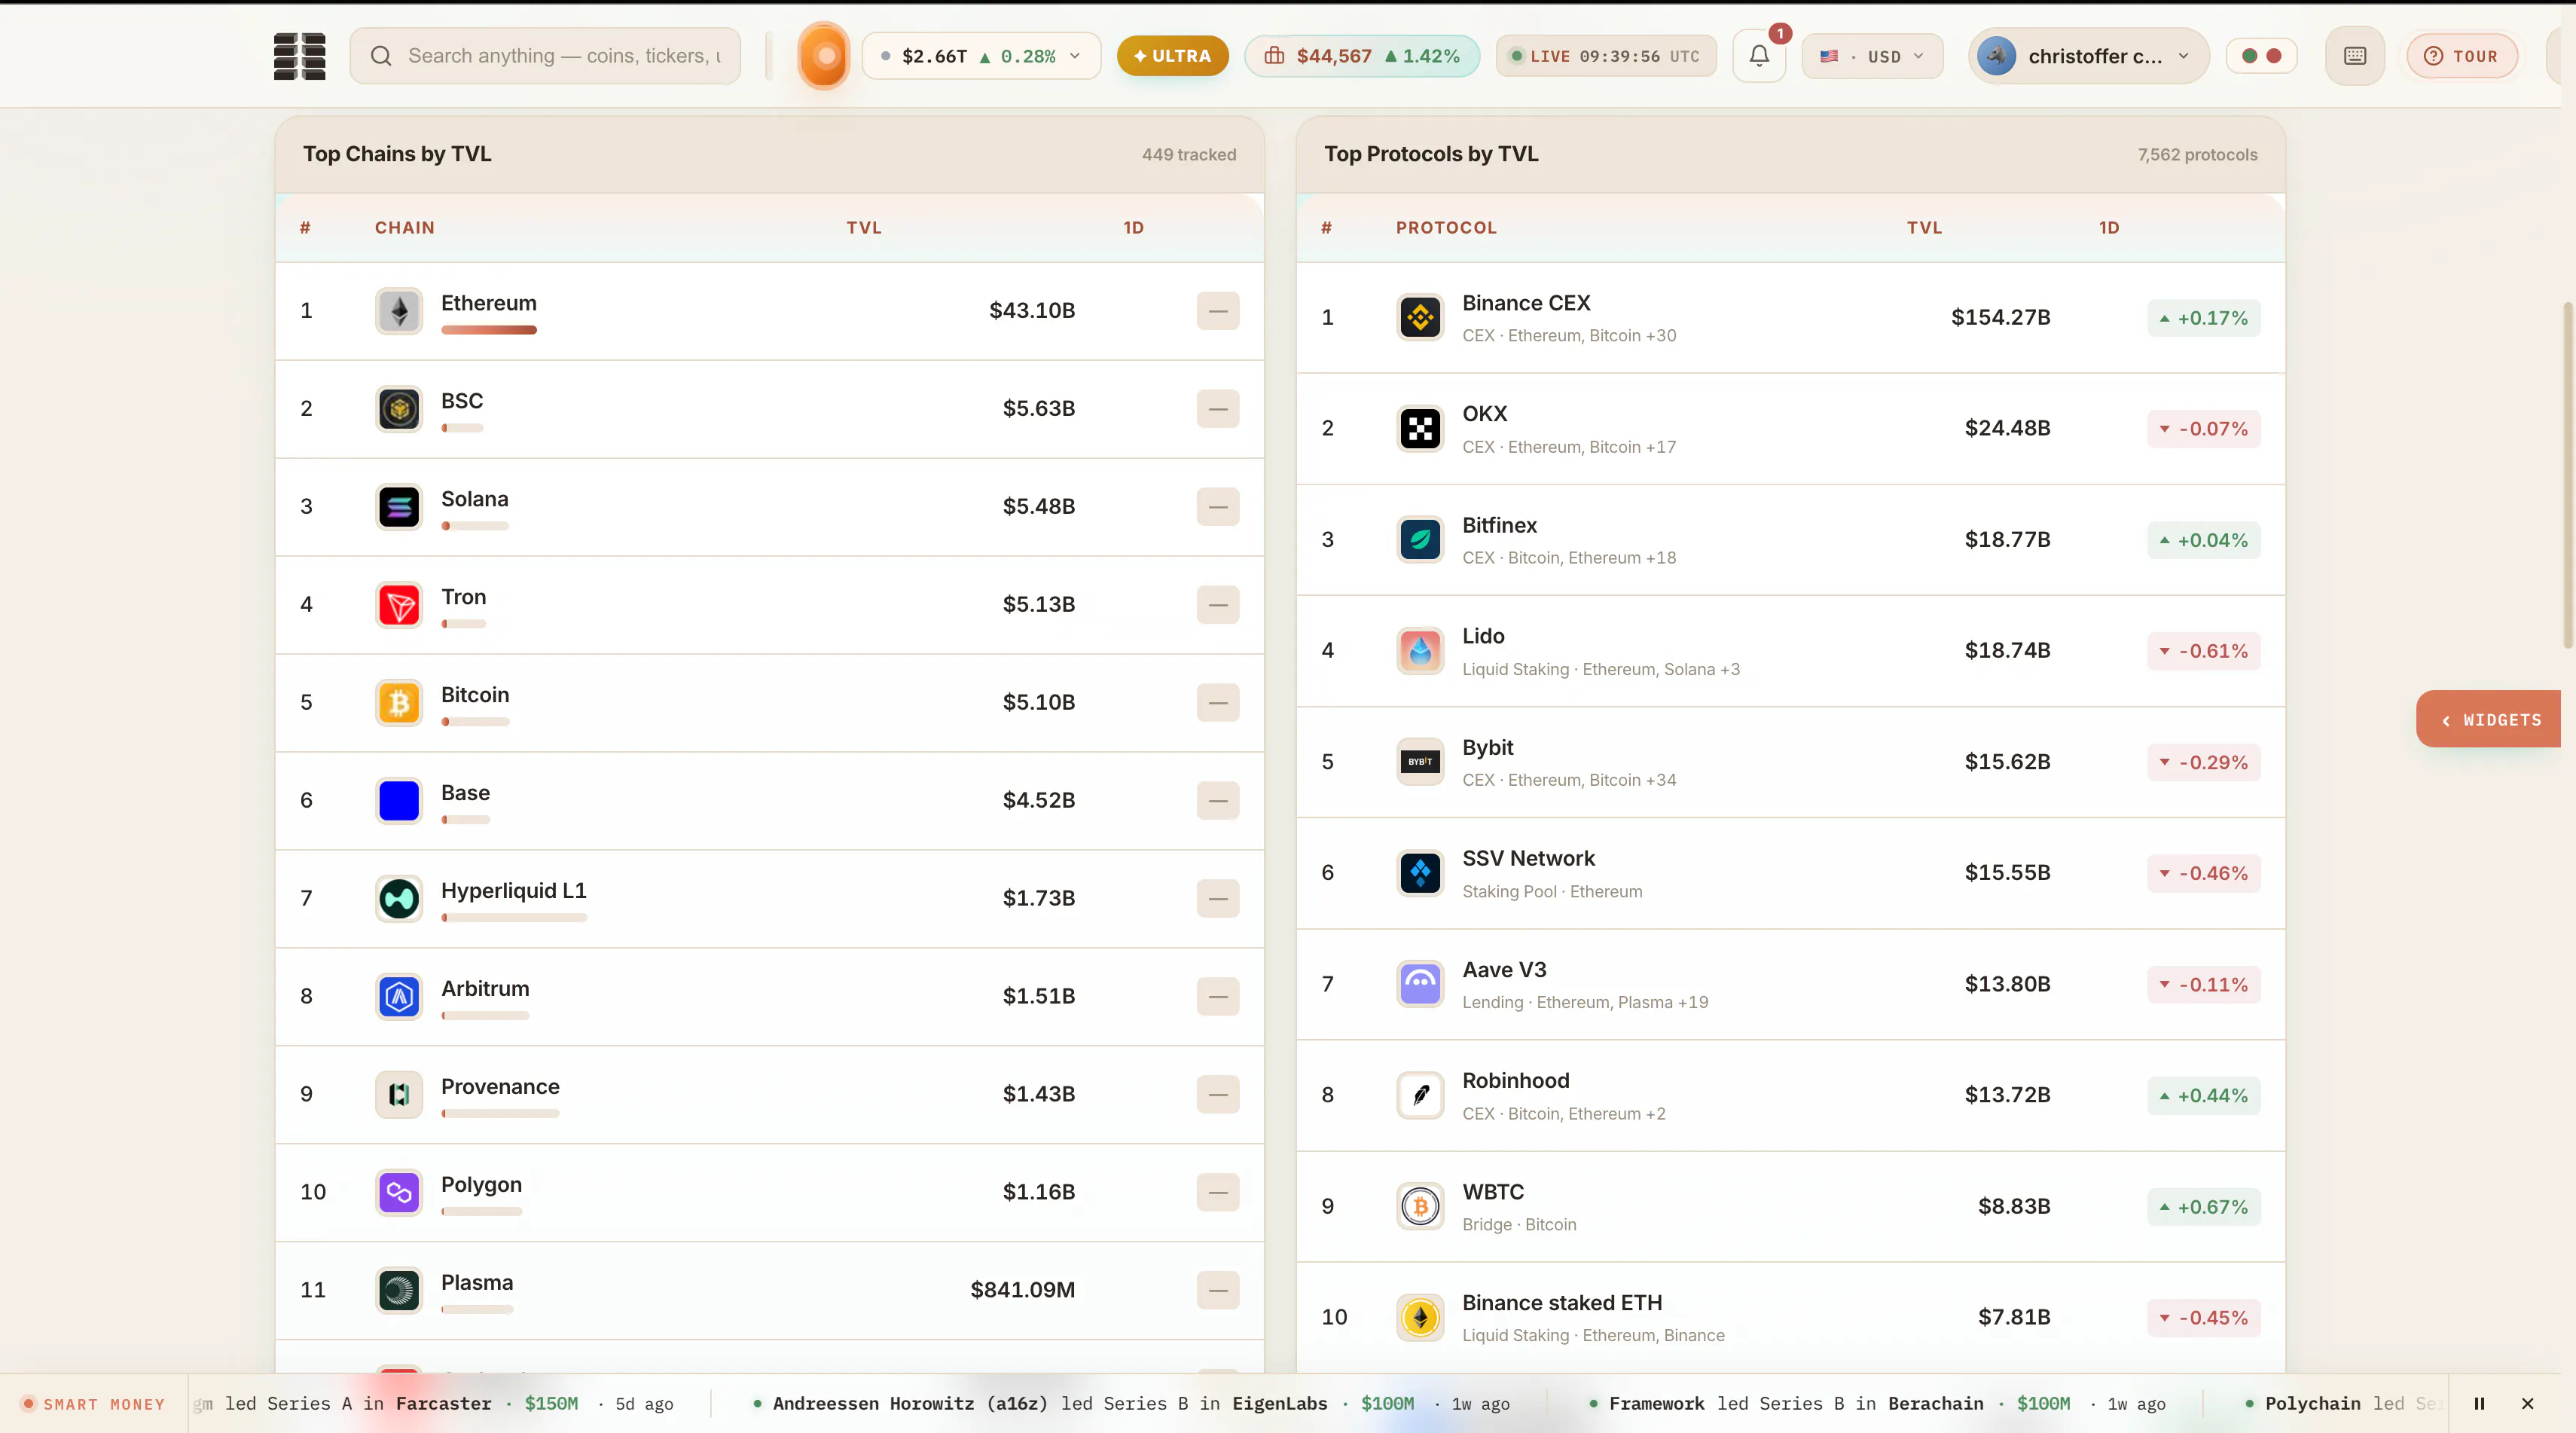Click the Ethereum chain logo
Viewport: 2576px width, 1433px height.
[x=399, y=311]
